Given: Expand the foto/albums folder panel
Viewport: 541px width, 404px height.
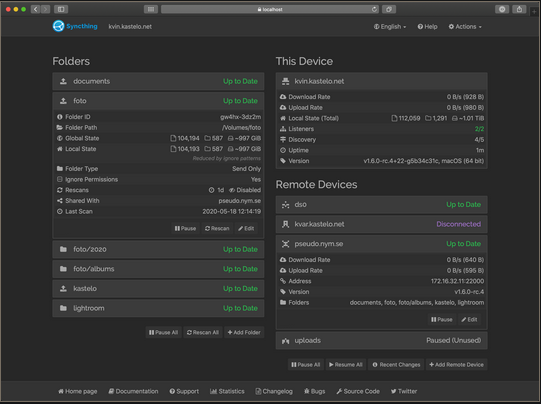Looking at the screenshot, I should coord(158,269).
